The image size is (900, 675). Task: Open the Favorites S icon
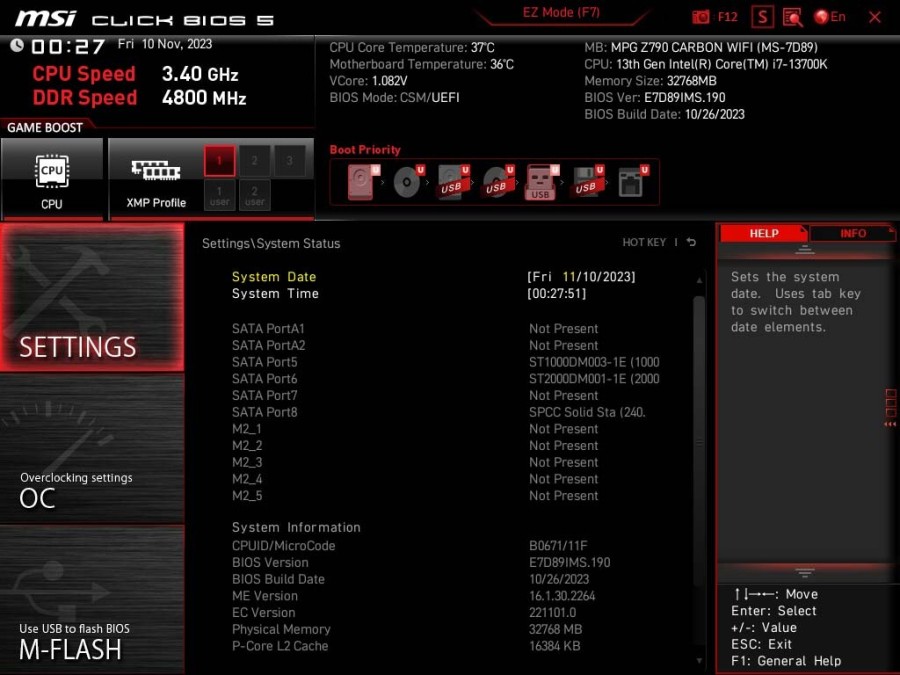tap(762, 17)
